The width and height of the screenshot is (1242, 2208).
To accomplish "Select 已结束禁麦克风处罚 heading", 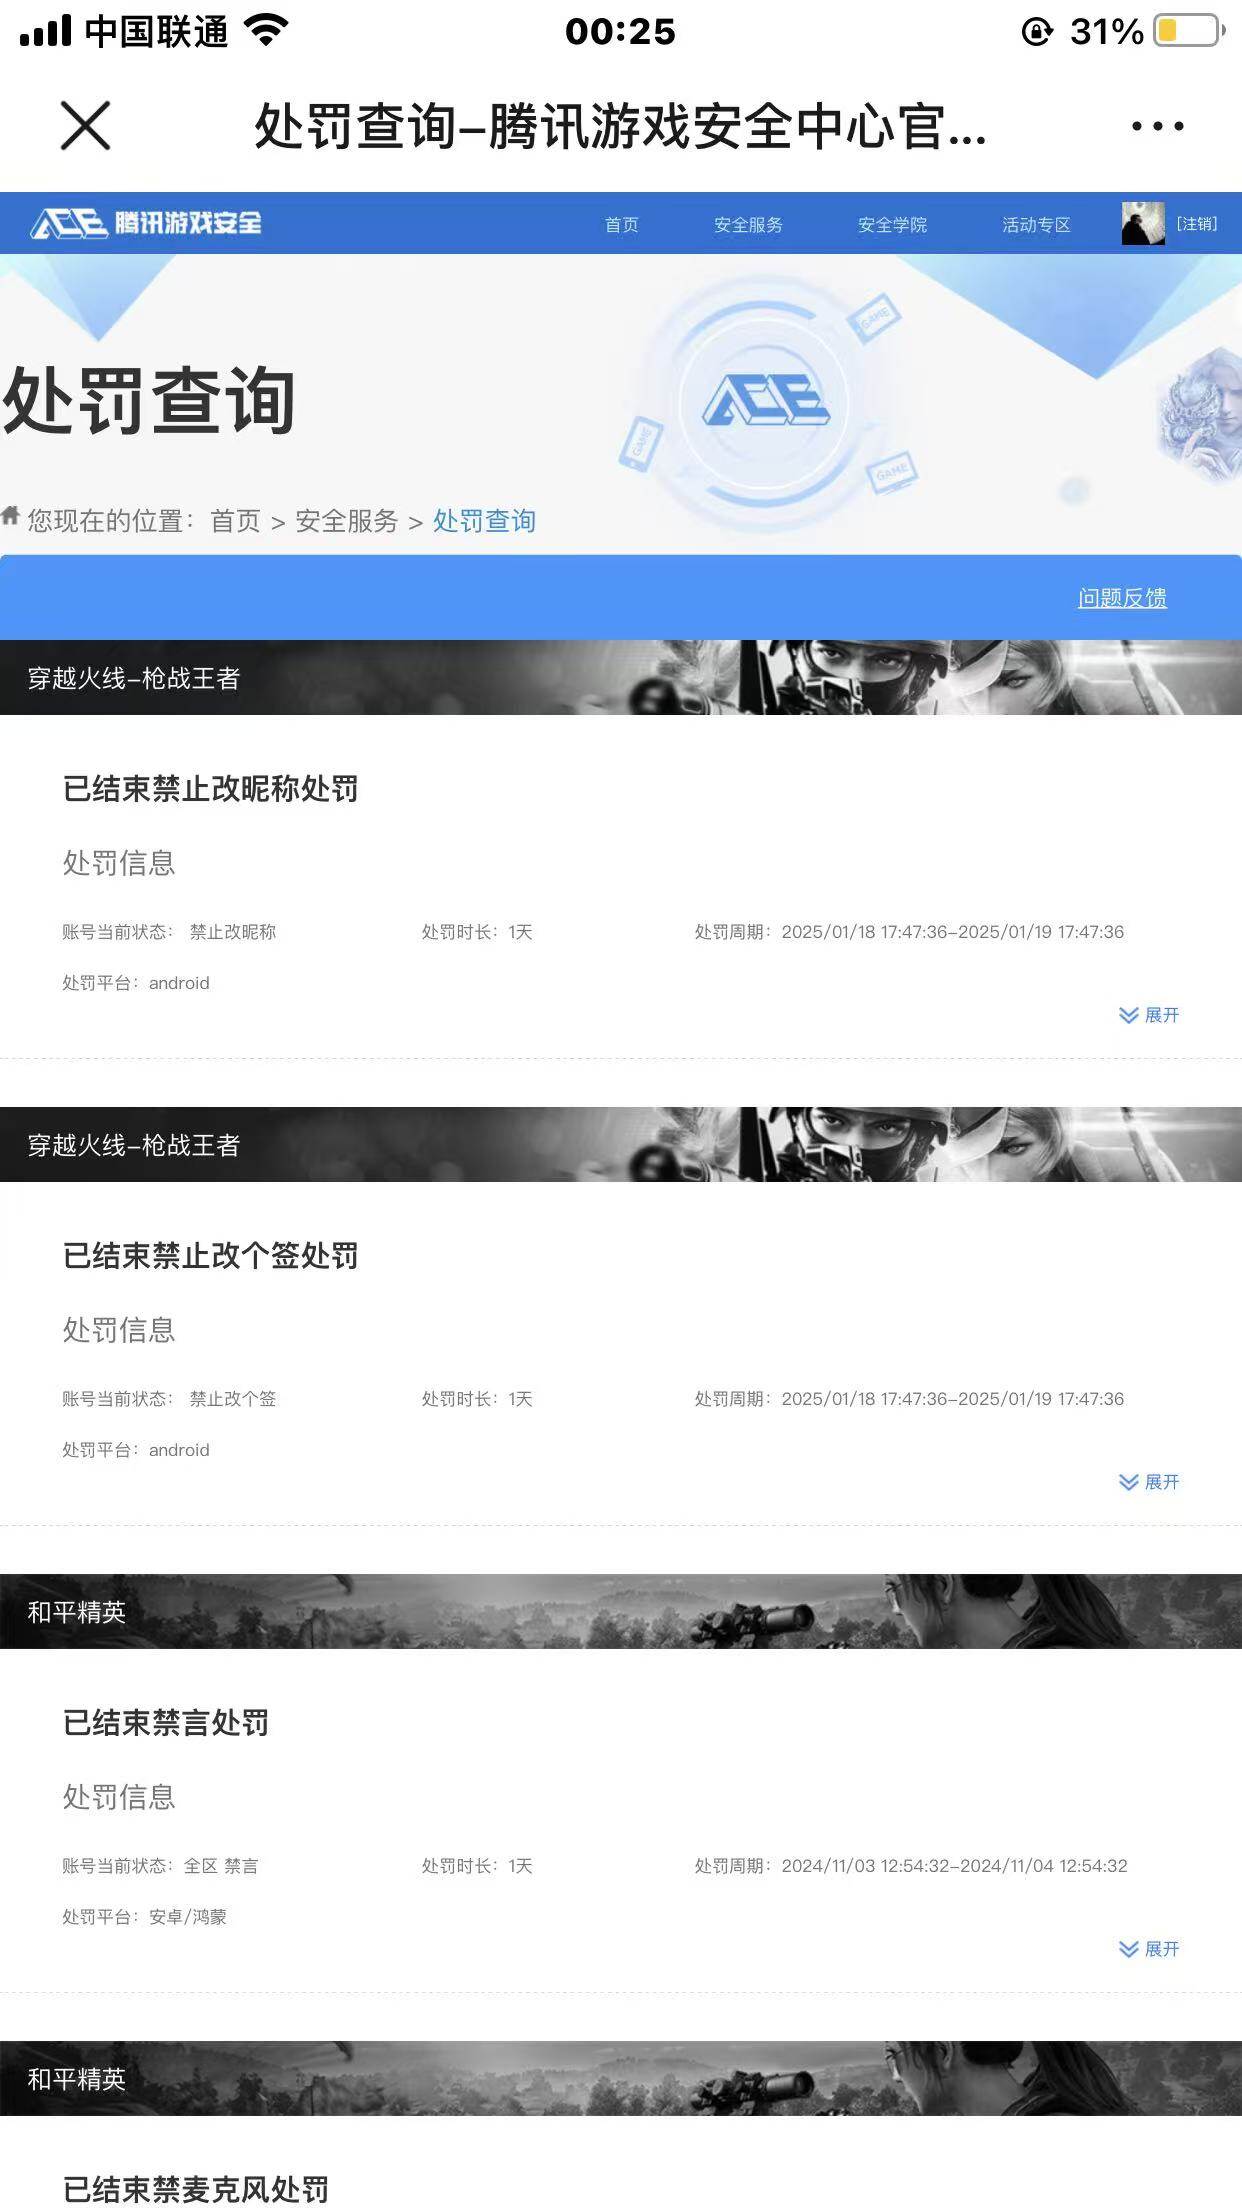I will [196, 2189].
